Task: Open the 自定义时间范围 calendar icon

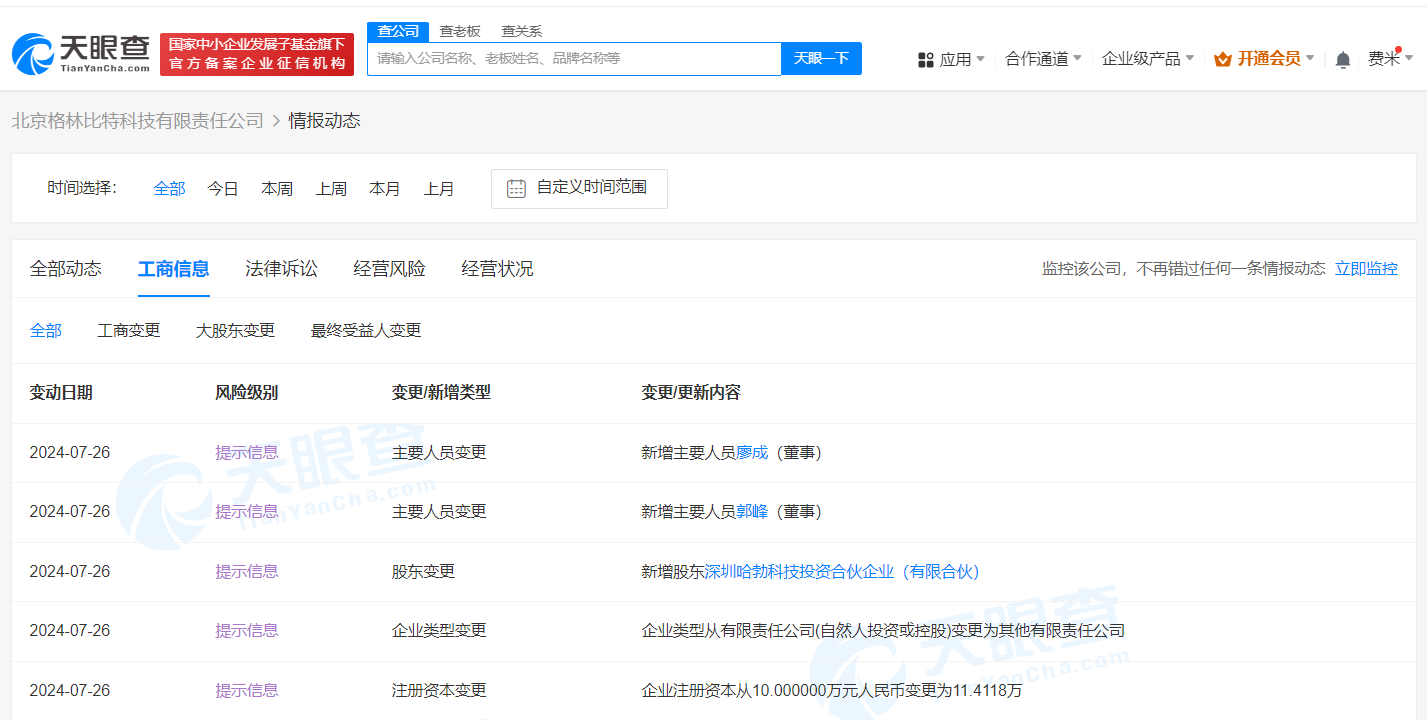Action: pyautogui.click(x=515, y=188)
